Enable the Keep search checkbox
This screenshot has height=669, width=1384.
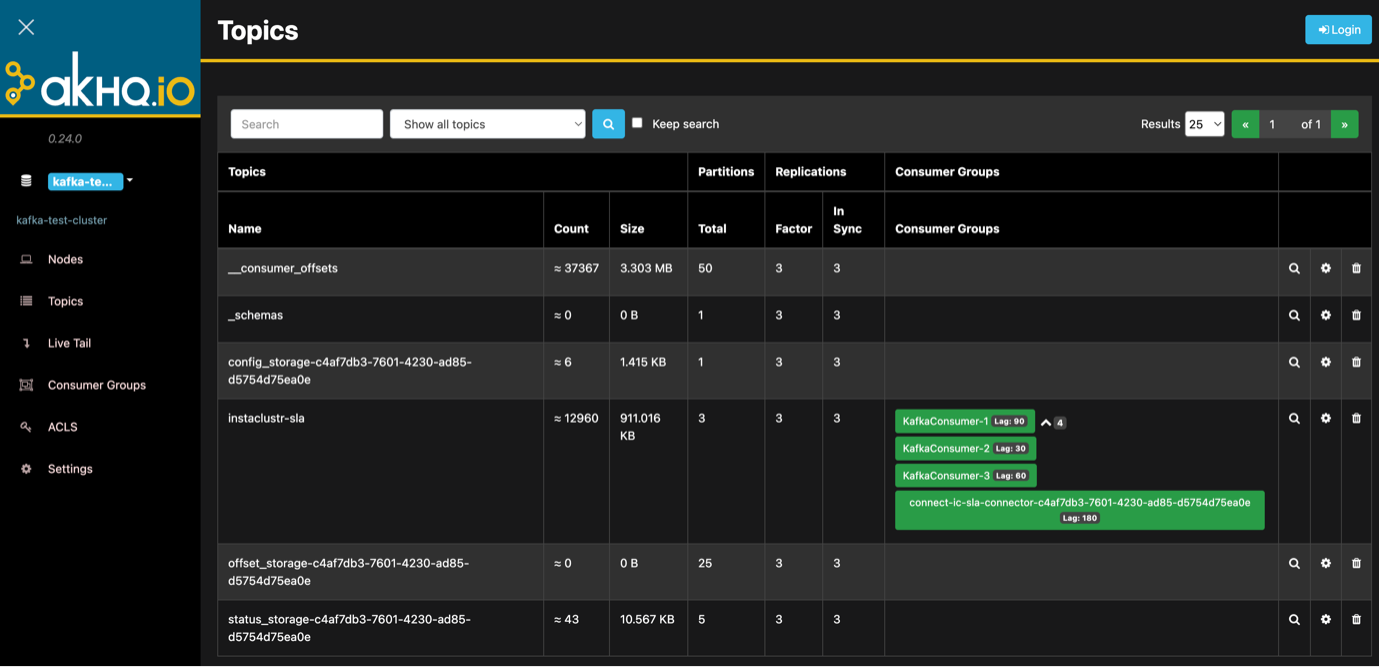(637, 123)
